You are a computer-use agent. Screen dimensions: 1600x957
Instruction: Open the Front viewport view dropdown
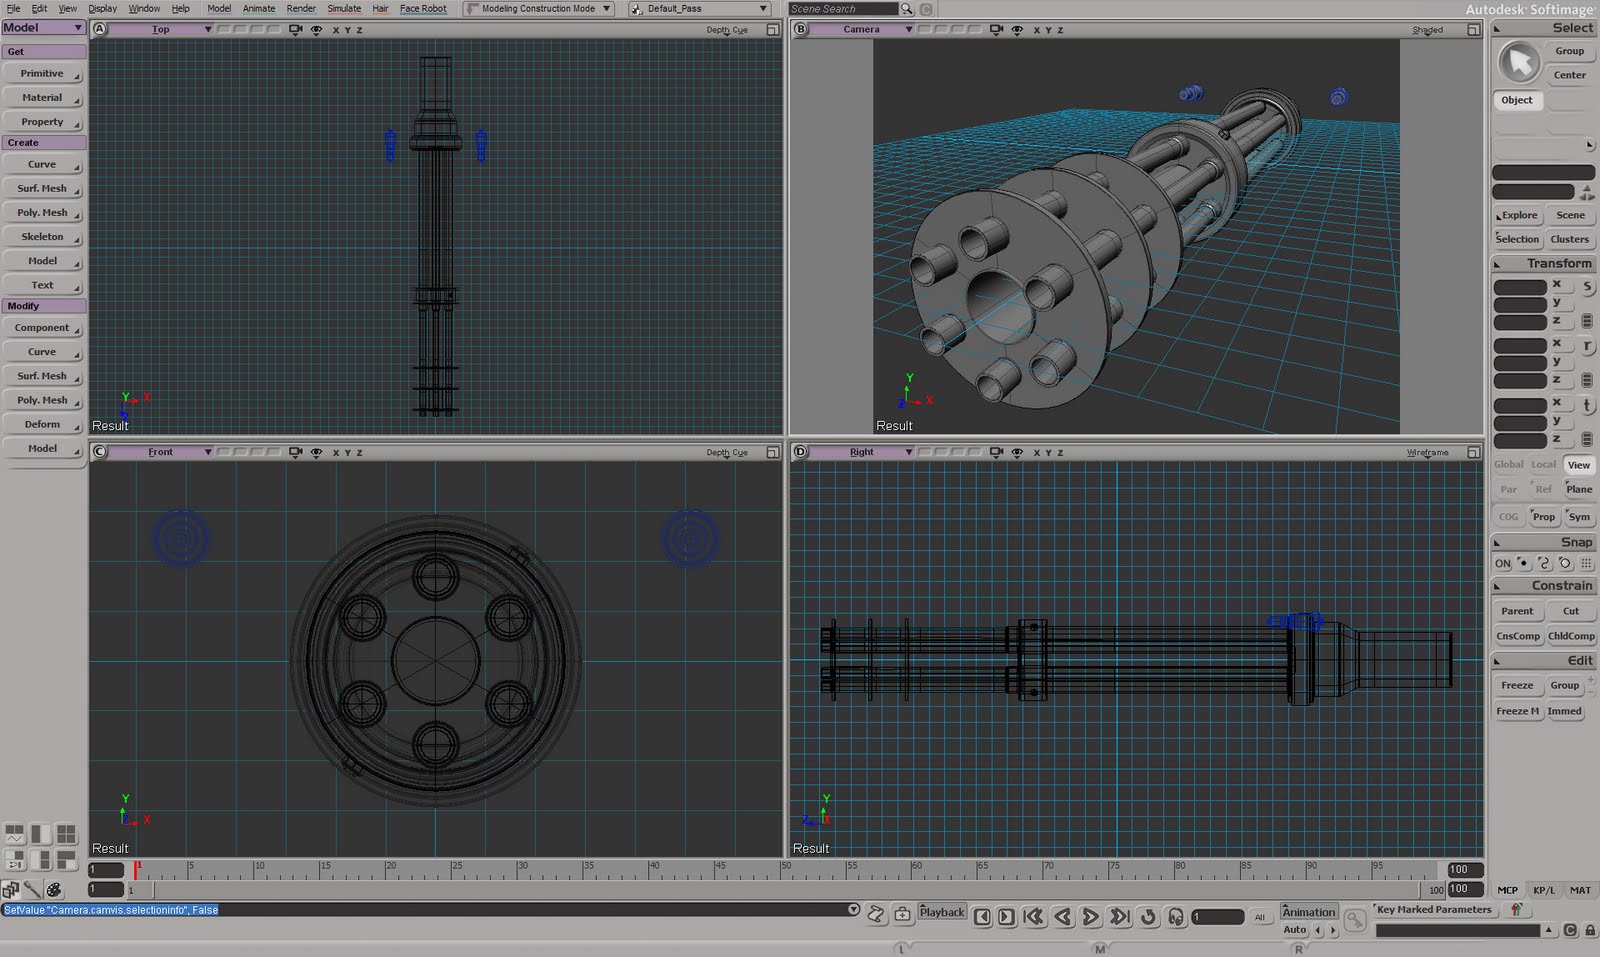point(161,452)
